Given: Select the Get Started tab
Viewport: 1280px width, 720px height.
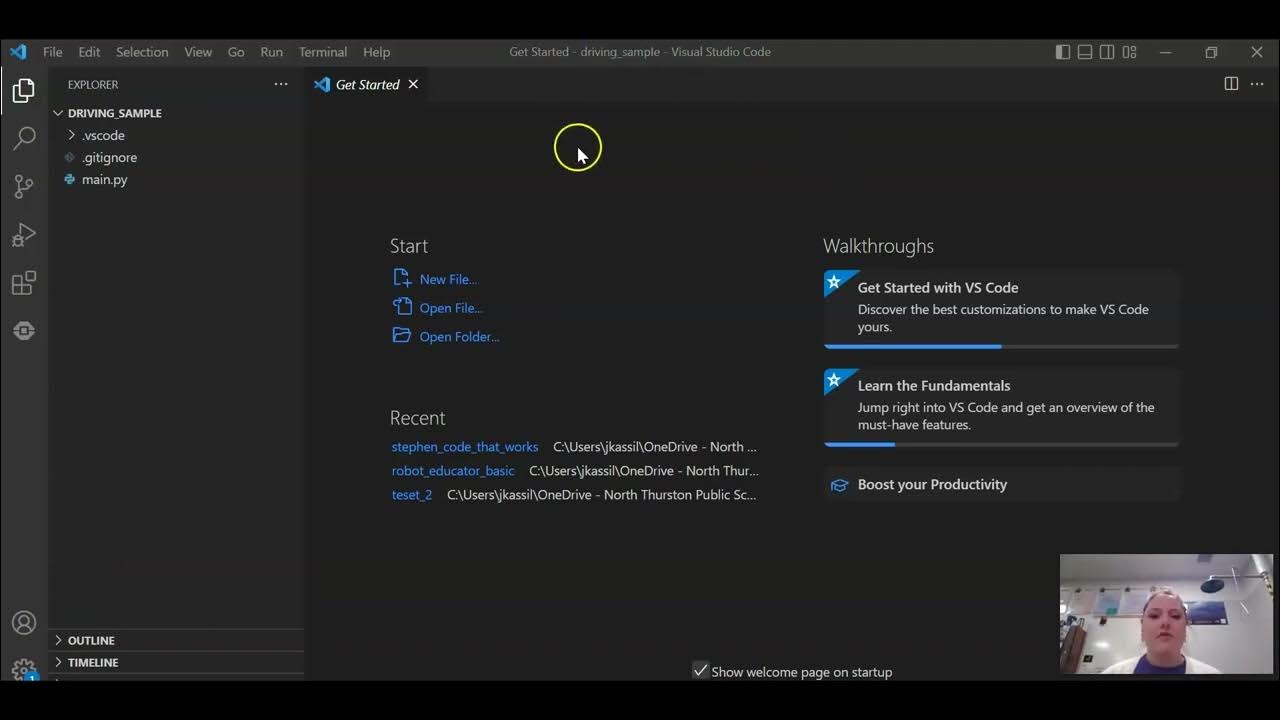Looking at the screenshot, I should click(x=367, y=84).
